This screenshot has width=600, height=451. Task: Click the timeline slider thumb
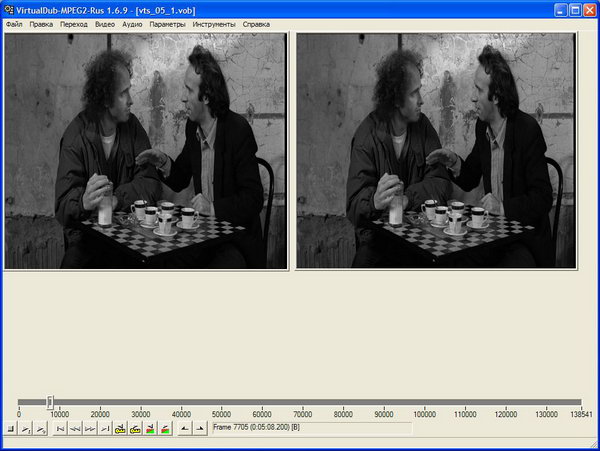point(50,402)
